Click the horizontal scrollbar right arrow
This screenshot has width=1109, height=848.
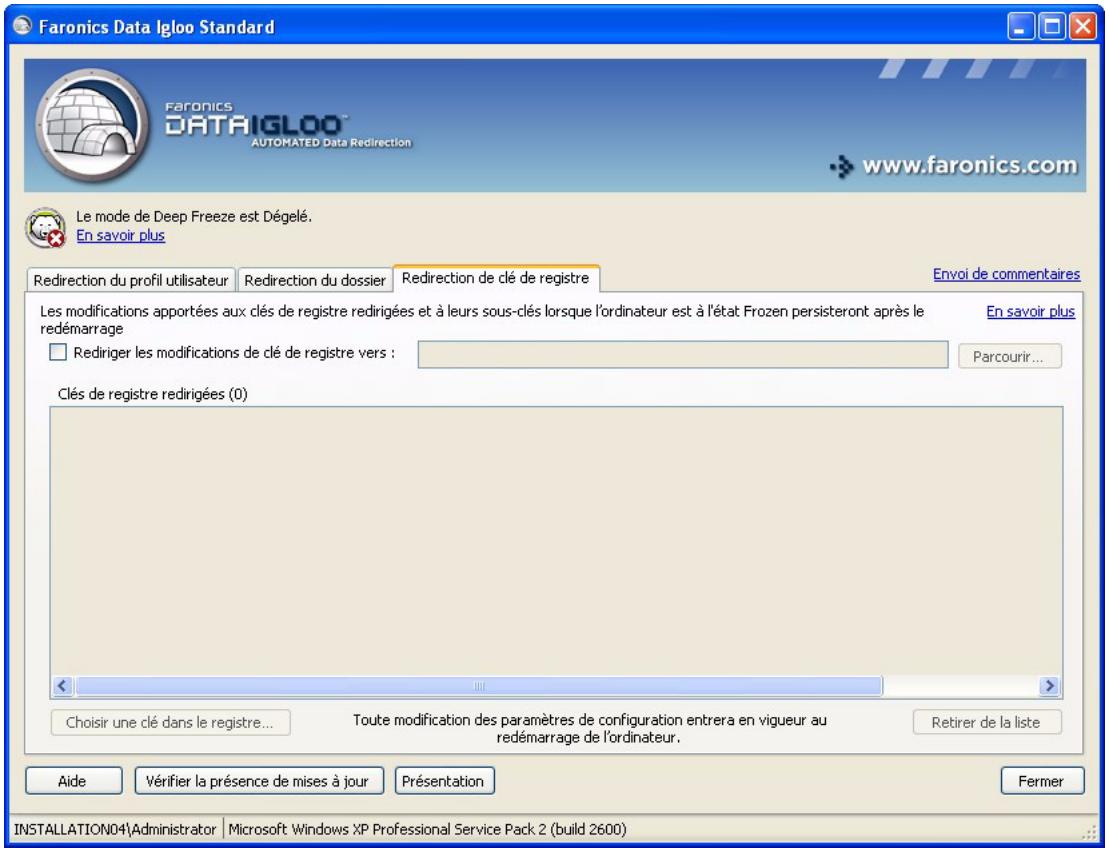coord(1050,685)
